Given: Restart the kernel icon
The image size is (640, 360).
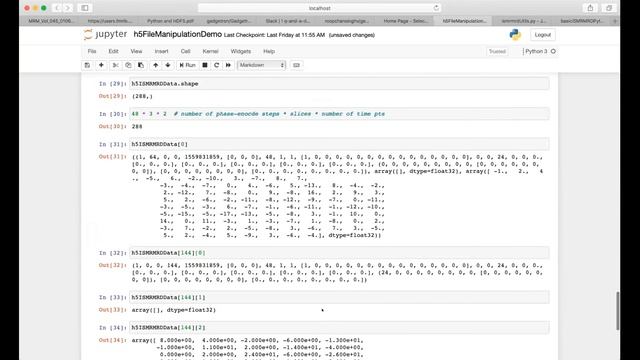Looking at the screenshot, I should click(216, 65).
